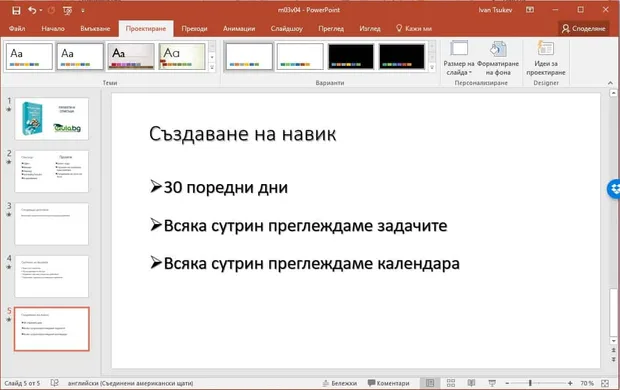Screen dimensions: 620x390
Task: Click the Споделяне share button
Action: 584,28
